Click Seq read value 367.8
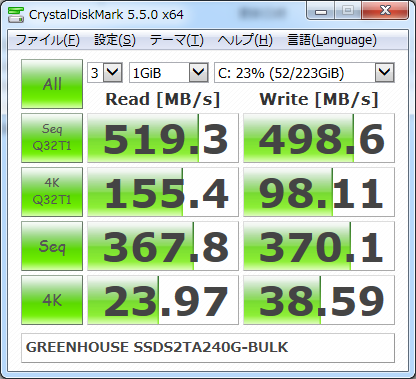 pyautogui.click(x=163, y=246)
